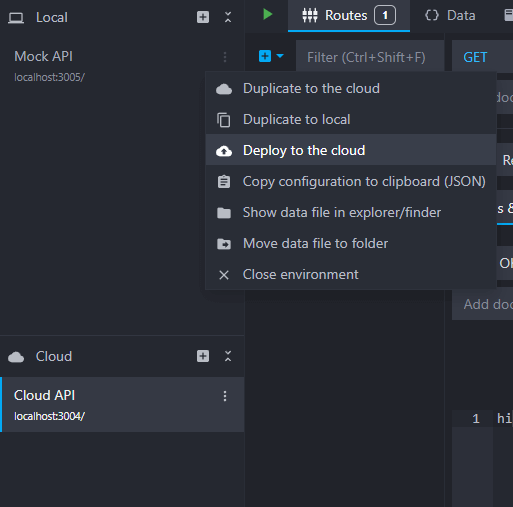Click the add local environment plus icon
This screenshot has height=507, width=513.
point(203,17)
